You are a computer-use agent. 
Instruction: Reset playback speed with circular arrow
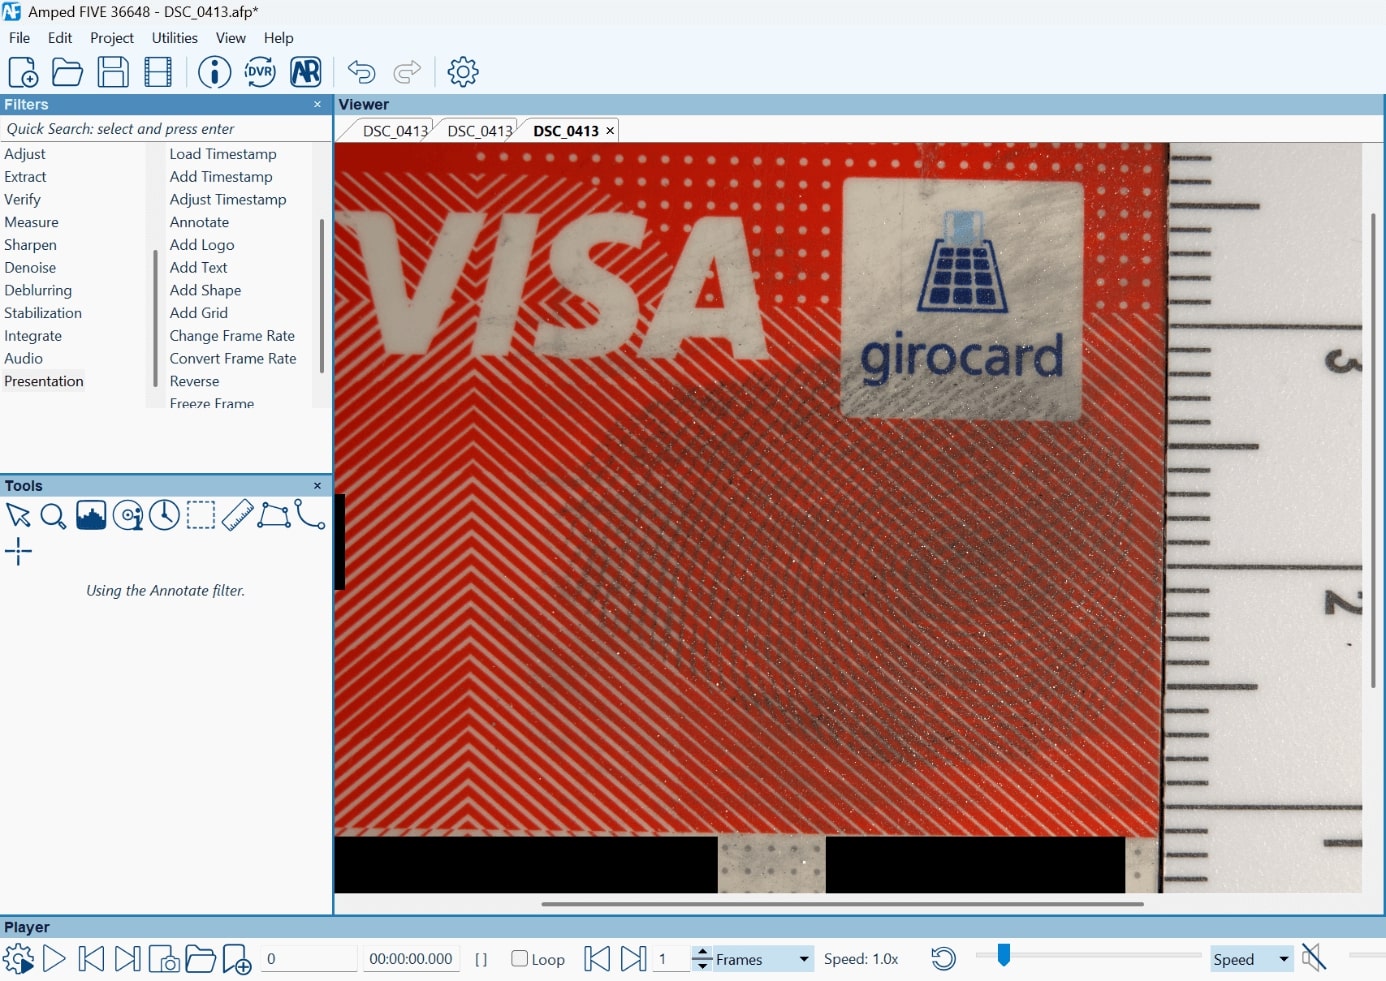pyautogui.click(x=943, y=959)
